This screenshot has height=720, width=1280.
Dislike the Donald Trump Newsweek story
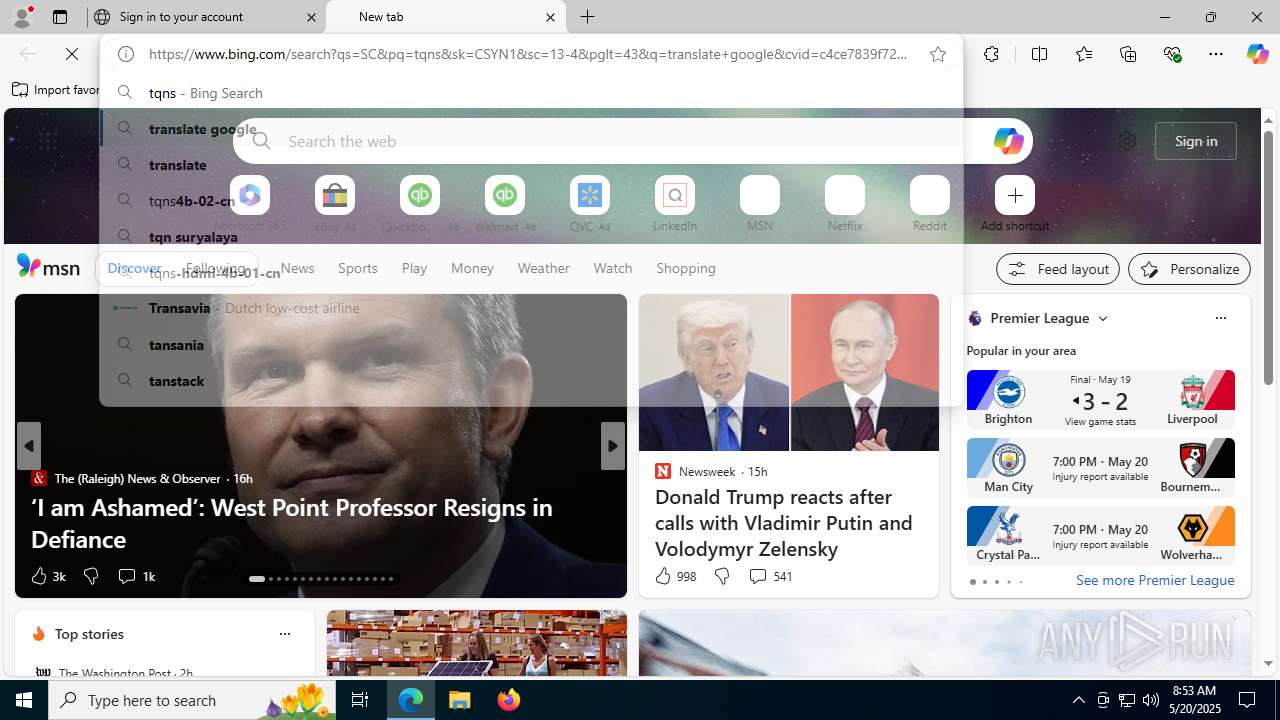[x=722, y=576]
